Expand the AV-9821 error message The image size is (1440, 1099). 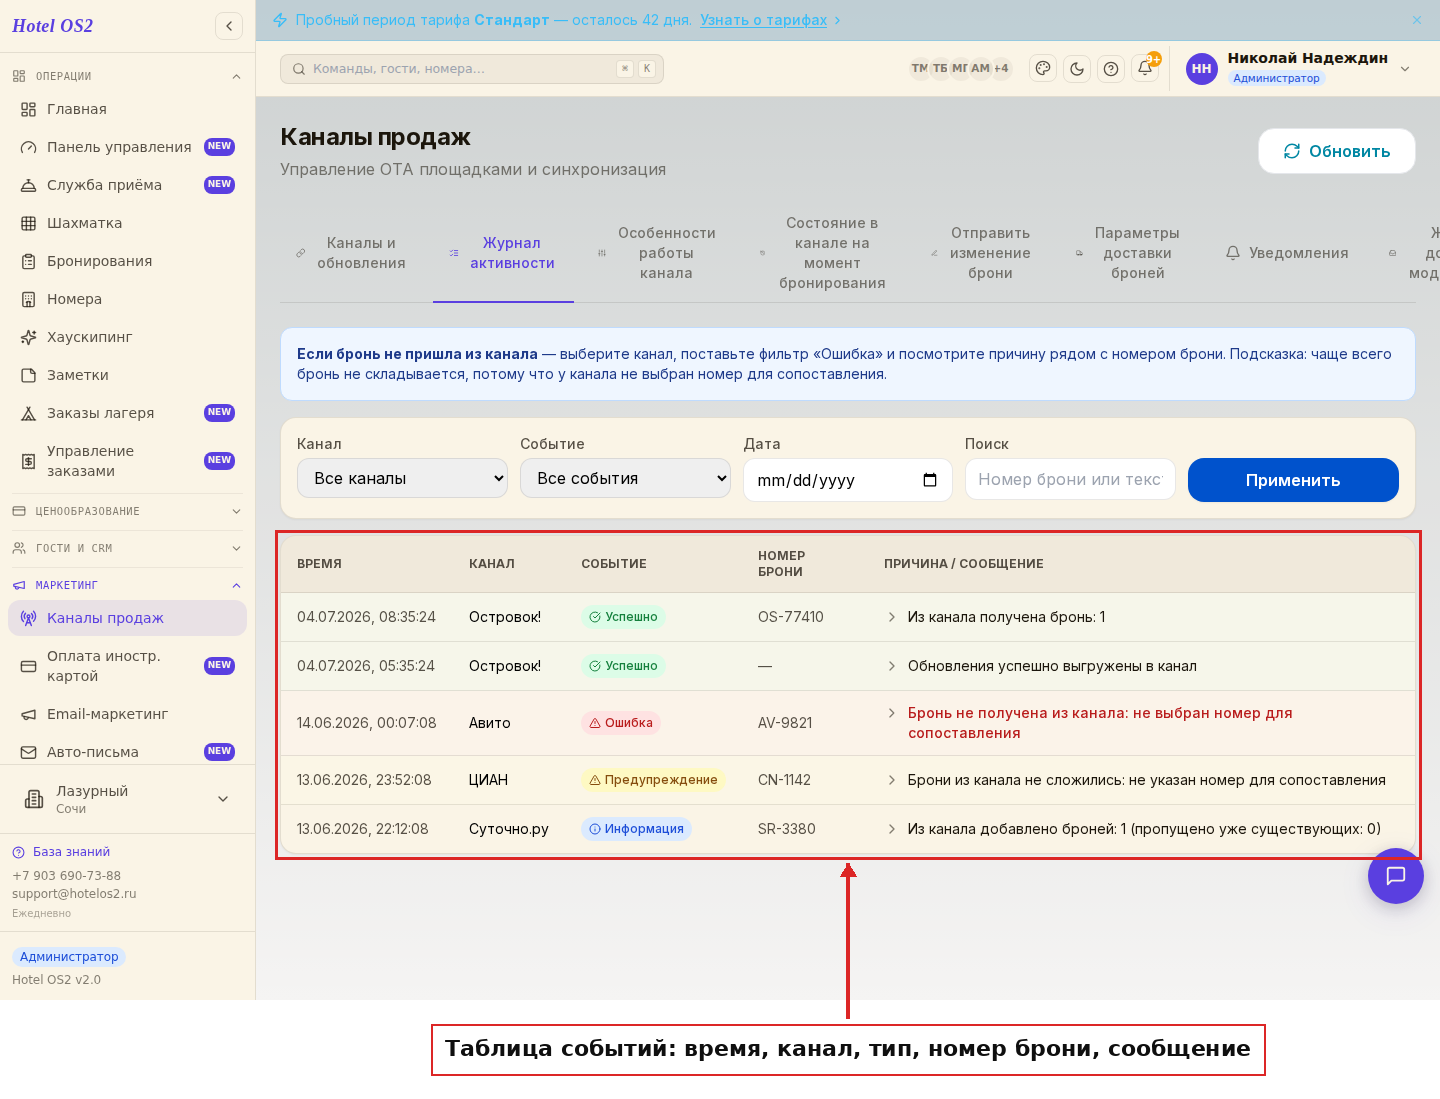coord(891,713)
